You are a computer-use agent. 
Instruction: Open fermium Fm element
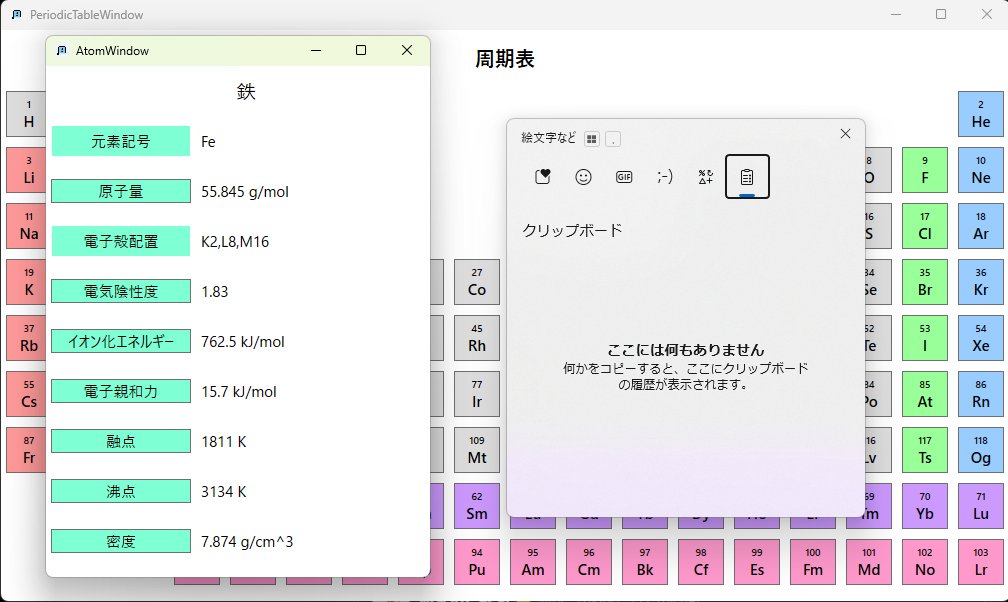pos(812,561)
